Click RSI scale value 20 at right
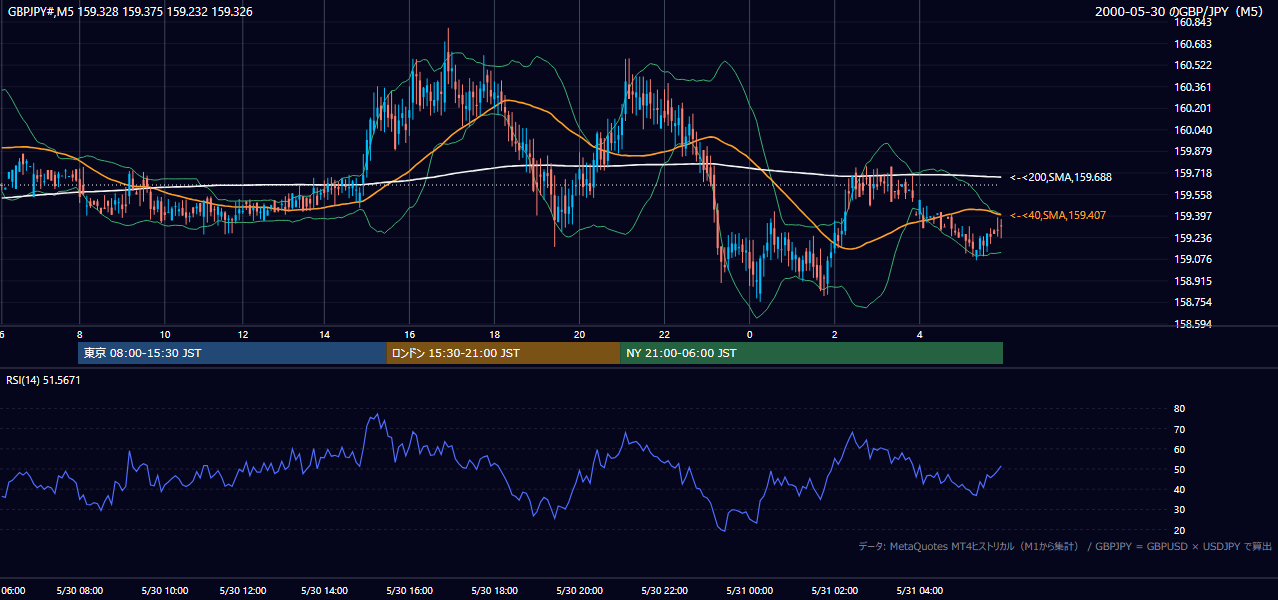 [1179, 530]
